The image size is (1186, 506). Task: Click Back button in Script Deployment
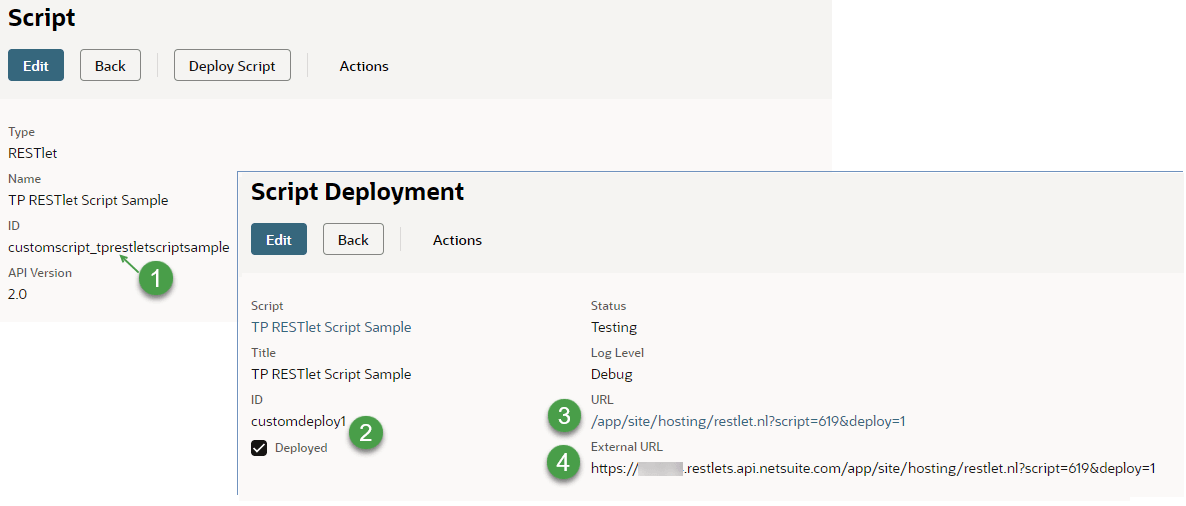click(x=353, y=239)
